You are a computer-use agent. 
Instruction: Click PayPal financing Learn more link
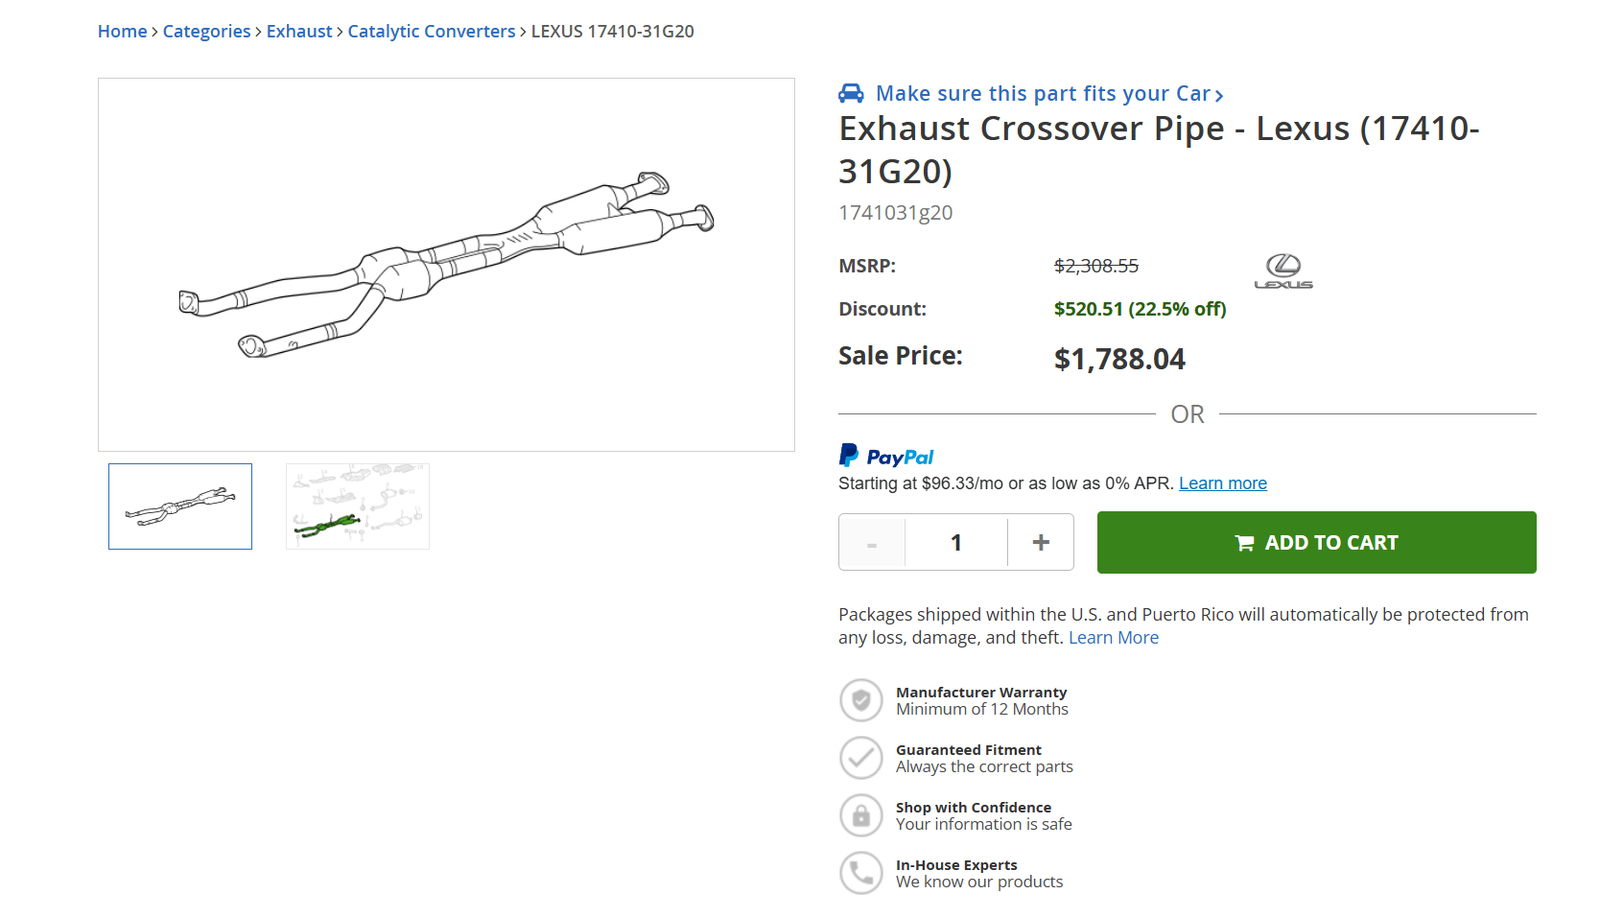1222,483
